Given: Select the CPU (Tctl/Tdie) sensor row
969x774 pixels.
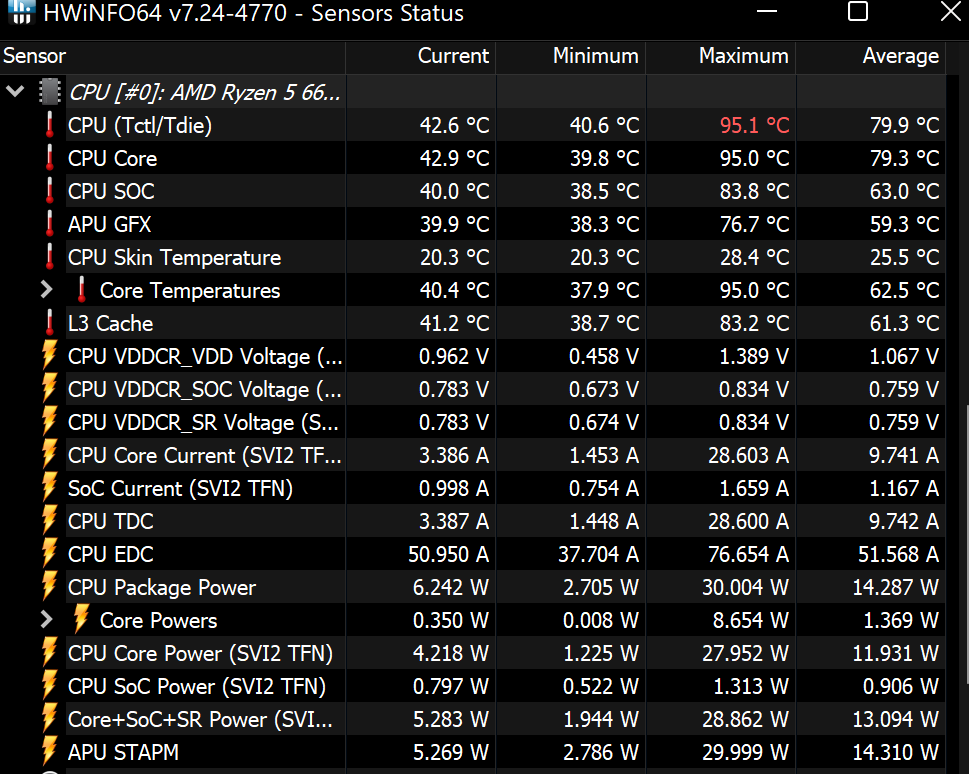Looking at the screenshot, I should coord(473,125).
